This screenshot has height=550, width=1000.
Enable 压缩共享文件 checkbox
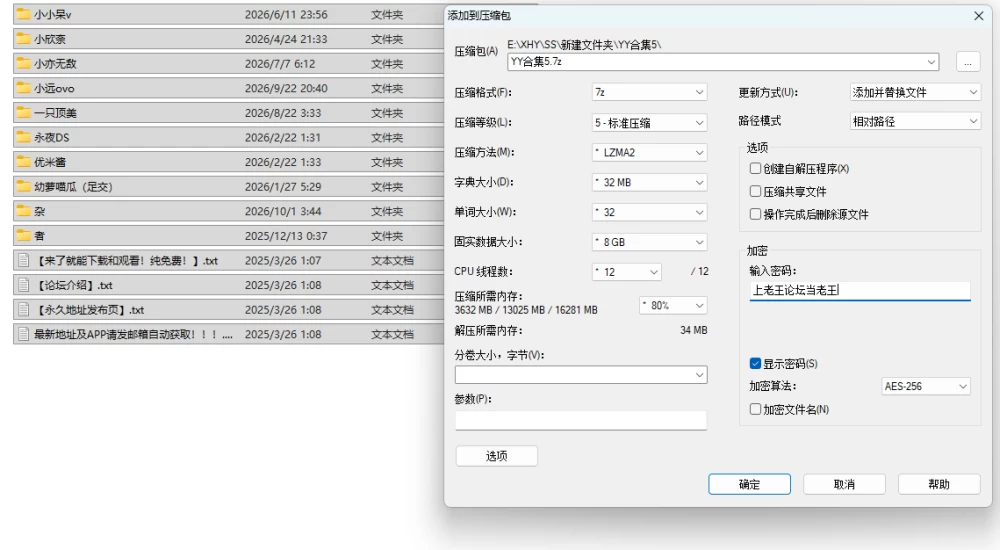[755, 191]
